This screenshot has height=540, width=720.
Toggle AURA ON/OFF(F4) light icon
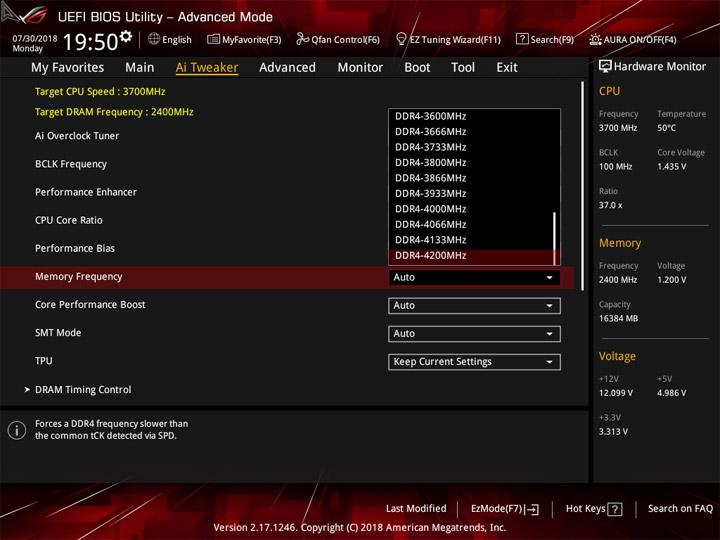point(595,39)
